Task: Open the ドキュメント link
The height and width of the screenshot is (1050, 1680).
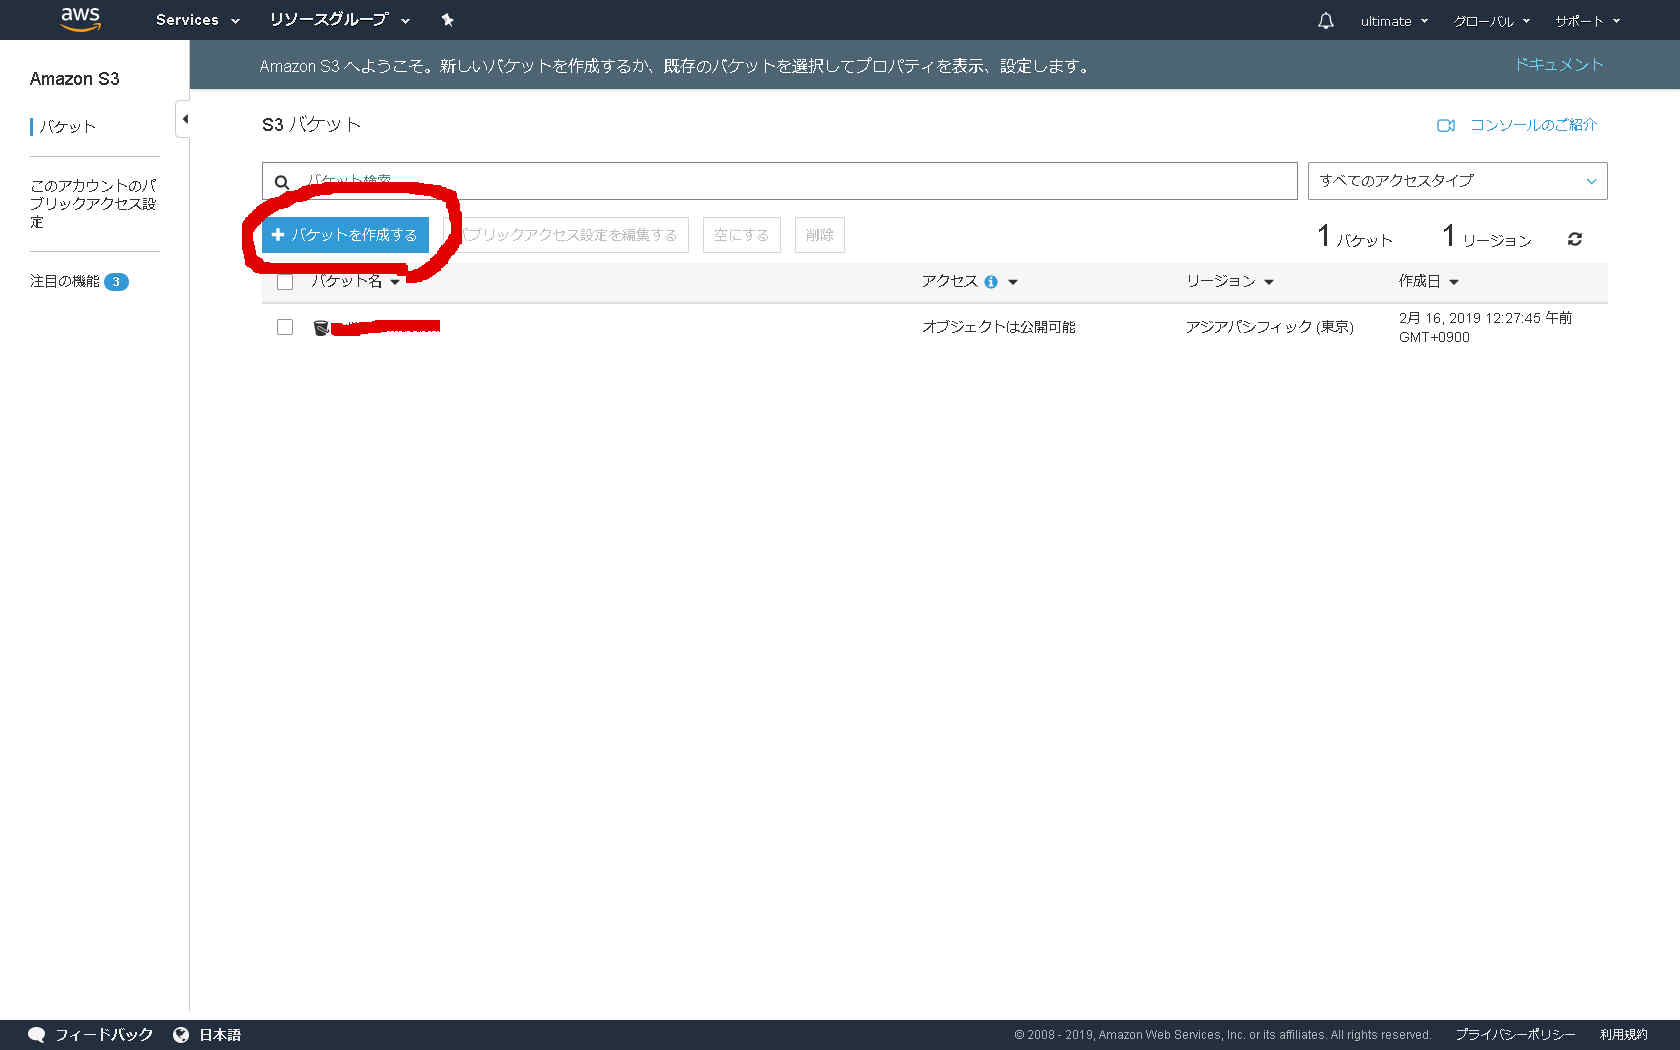Action: (1558, 65)
